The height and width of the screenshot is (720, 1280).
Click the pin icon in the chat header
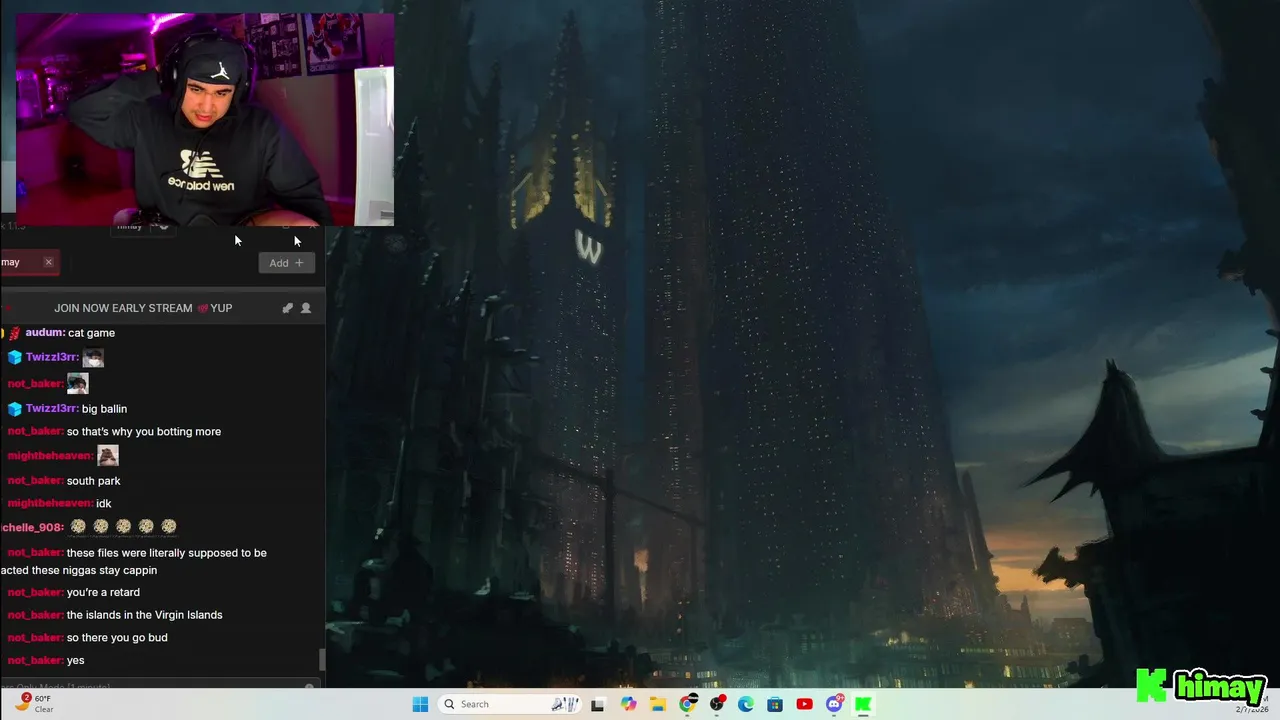[288, 308]
